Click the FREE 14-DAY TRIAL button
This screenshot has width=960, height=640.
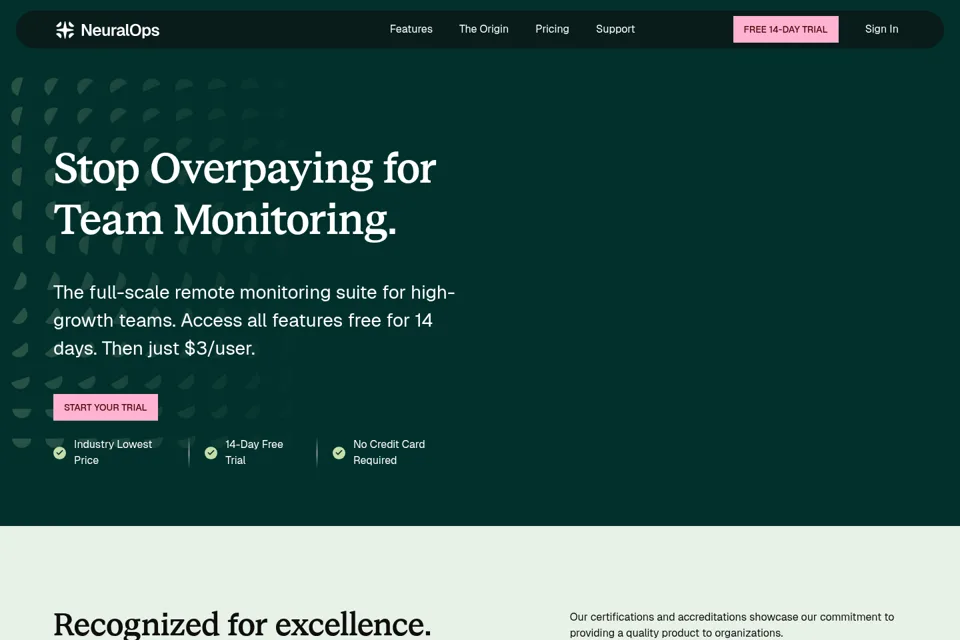pyautogui.click(x=786, y=29)
